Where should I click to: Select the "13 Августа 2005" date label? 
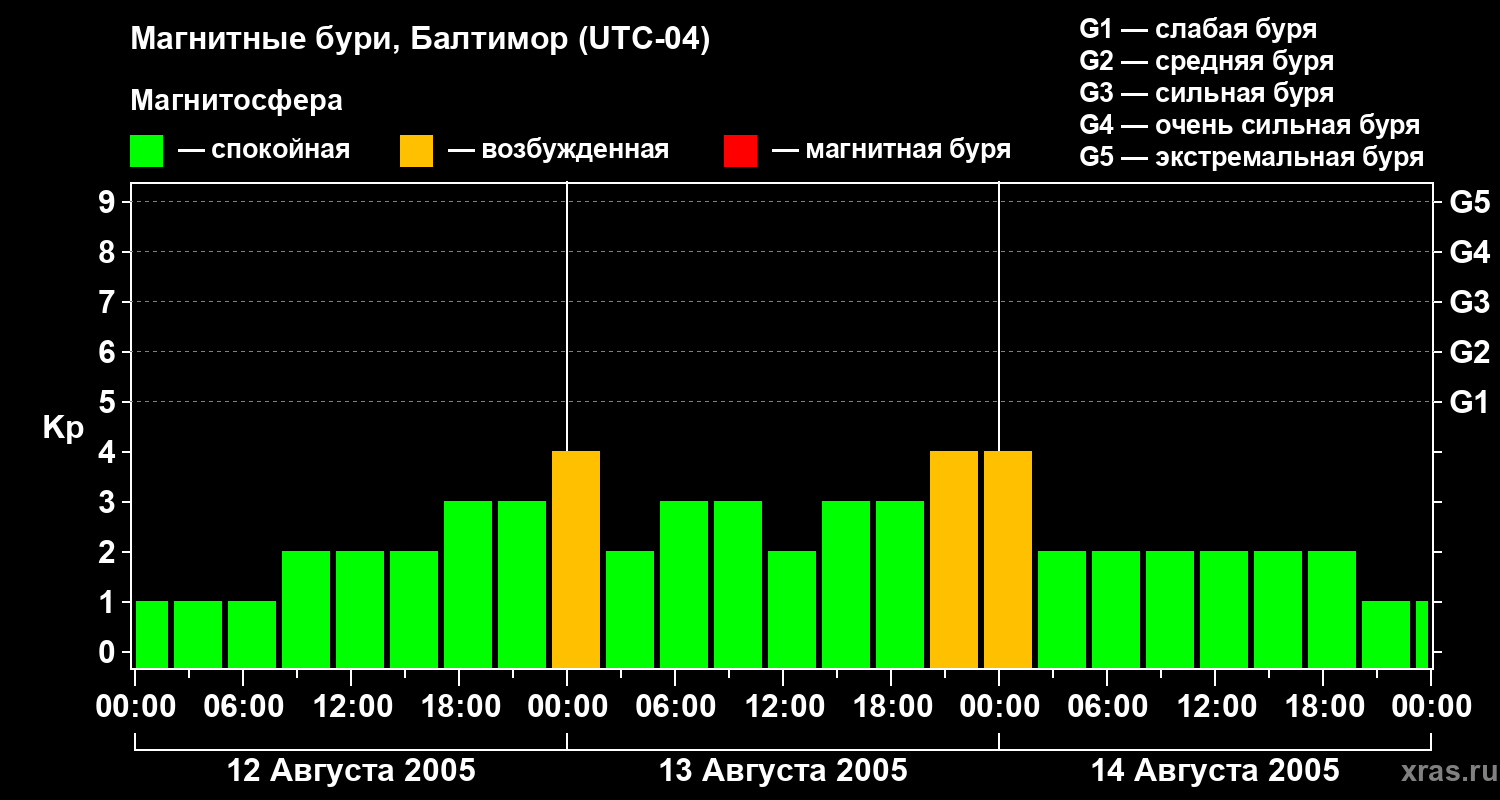(783, 771)
